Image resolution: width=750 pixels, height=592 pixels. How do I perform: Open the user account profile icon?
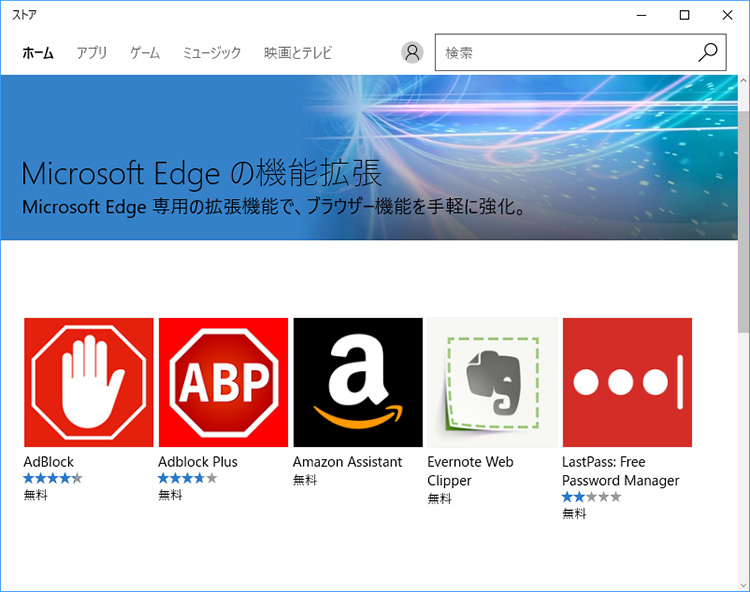click(x=412, y=53)
